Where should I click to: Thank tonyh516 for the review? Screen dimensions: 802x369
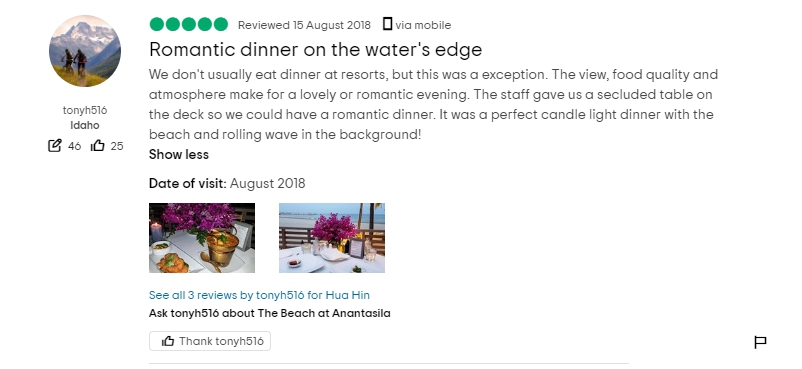coord(210,341)
